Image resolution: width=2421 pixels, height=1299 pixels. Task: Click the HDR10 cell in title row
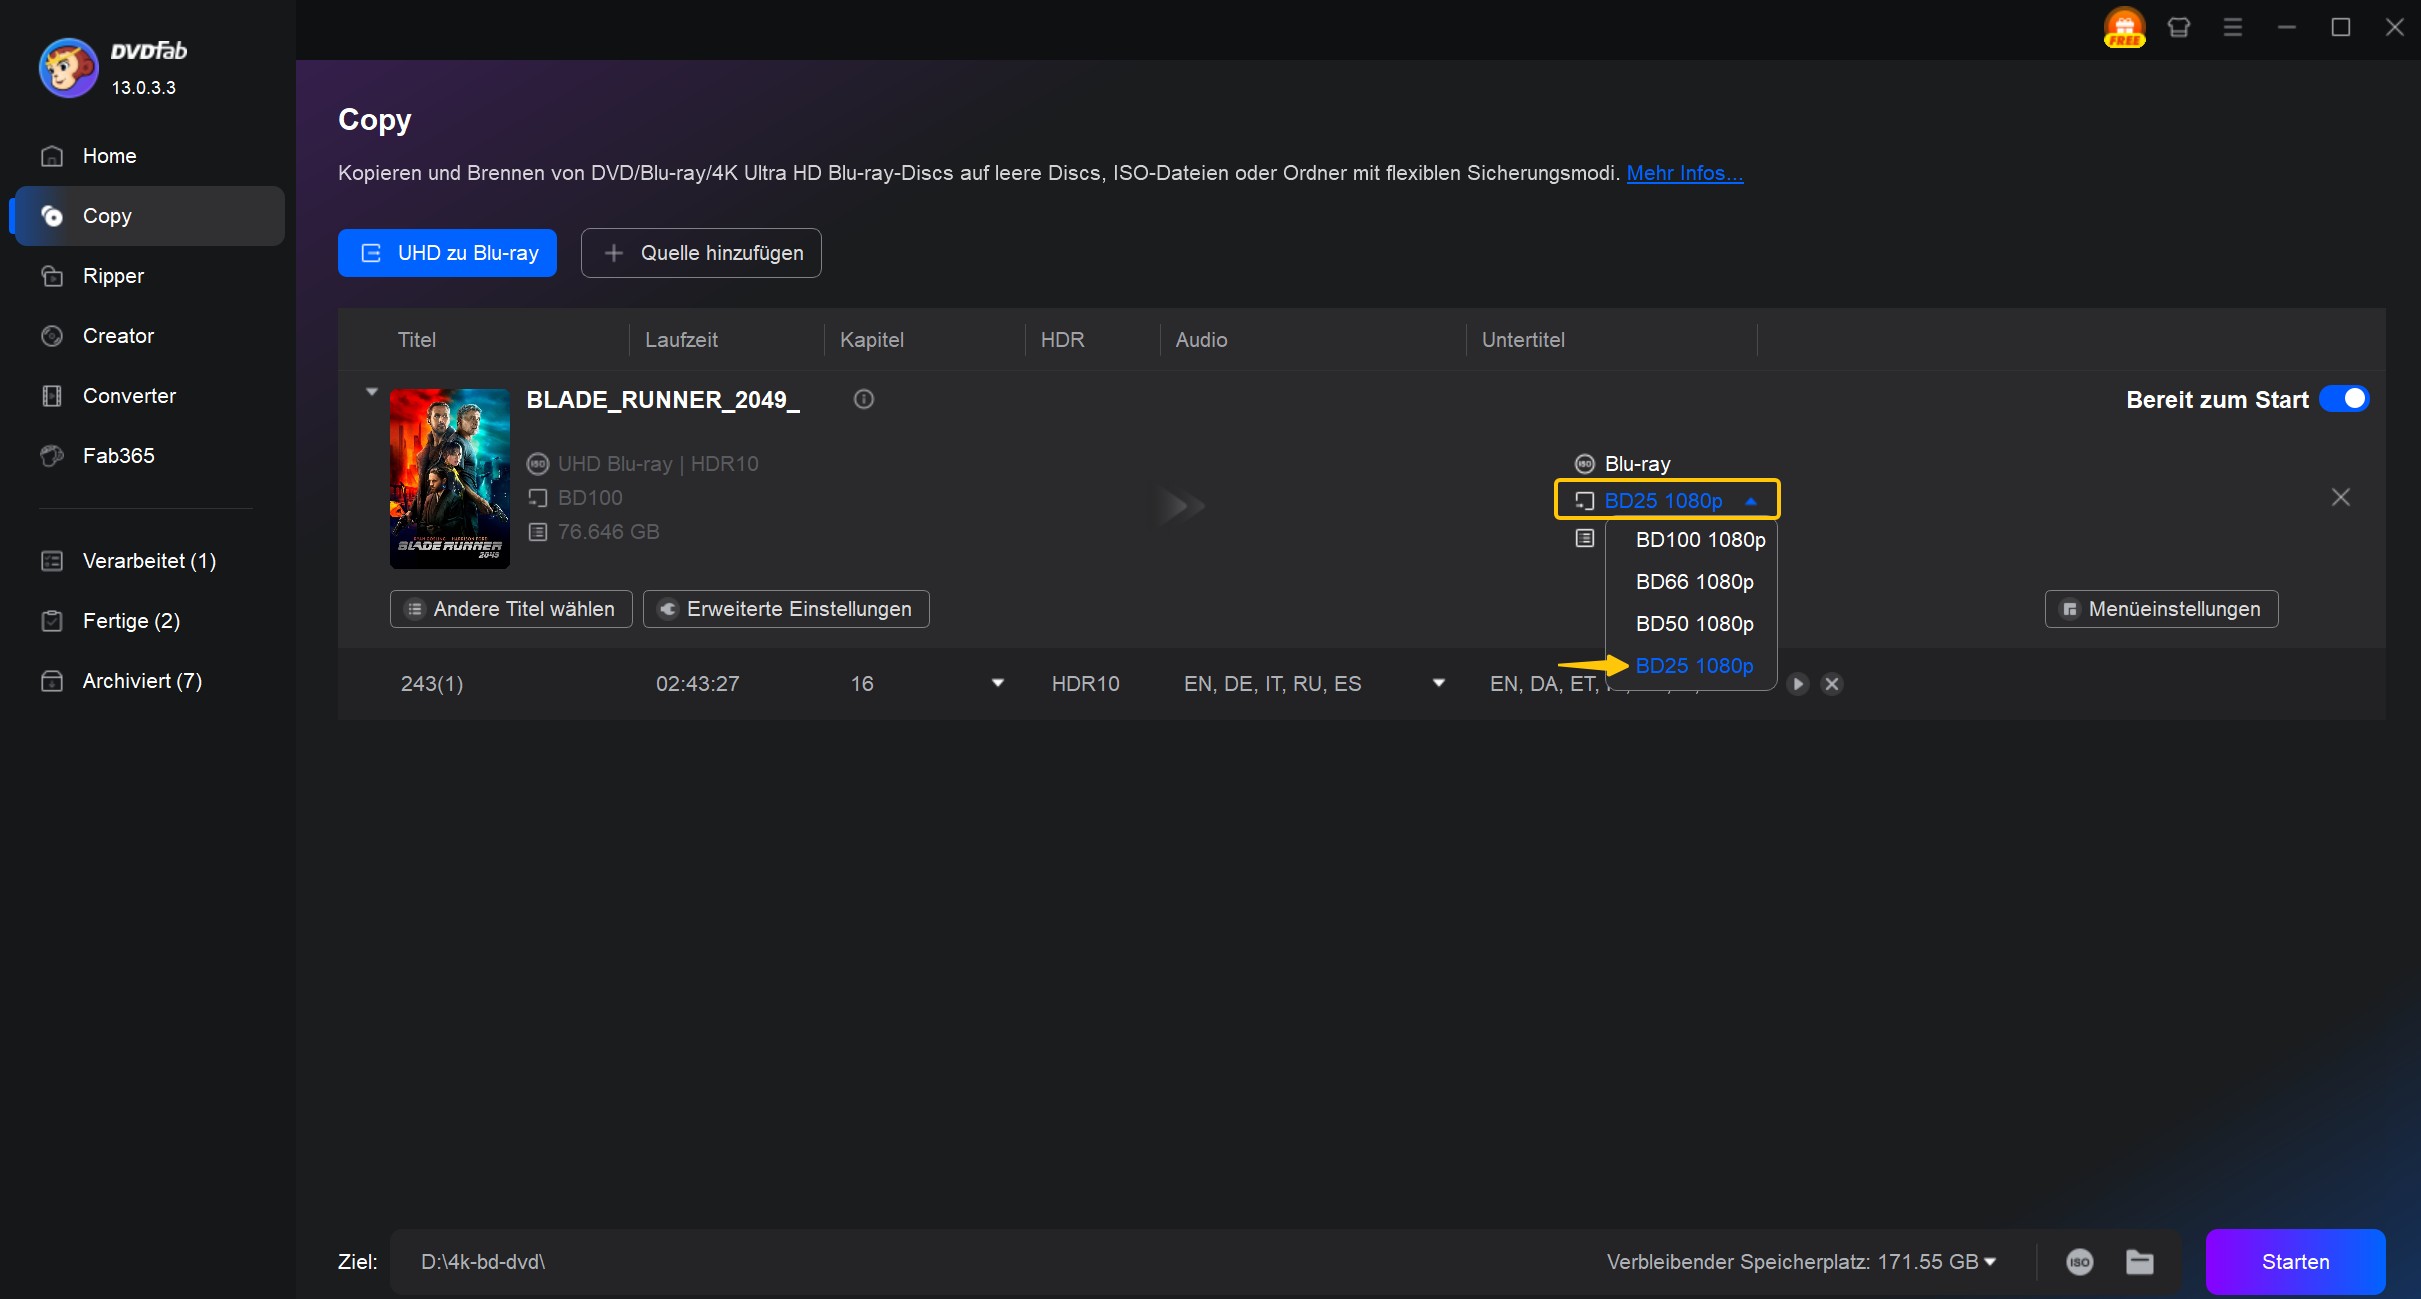[x=1085, y=684]
